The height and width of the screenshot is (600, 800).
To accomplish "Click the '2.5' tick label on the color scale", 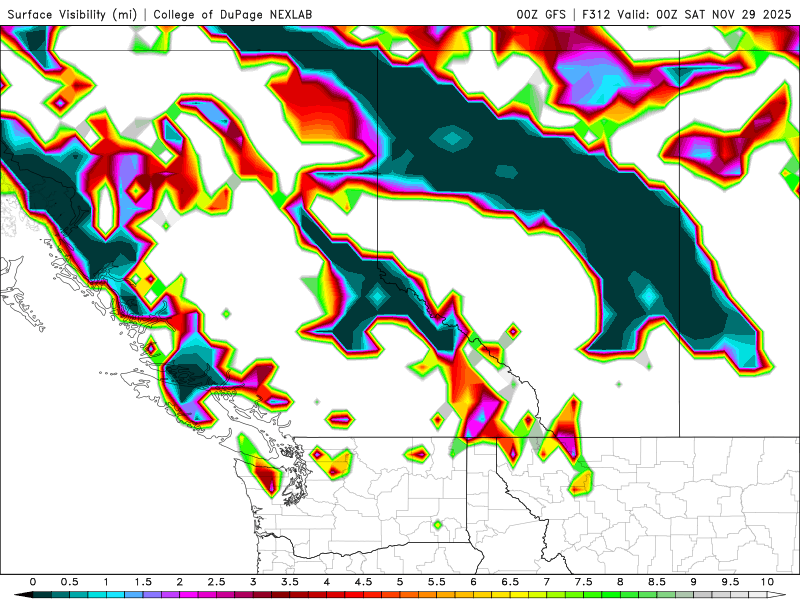I will click(216, 582).
